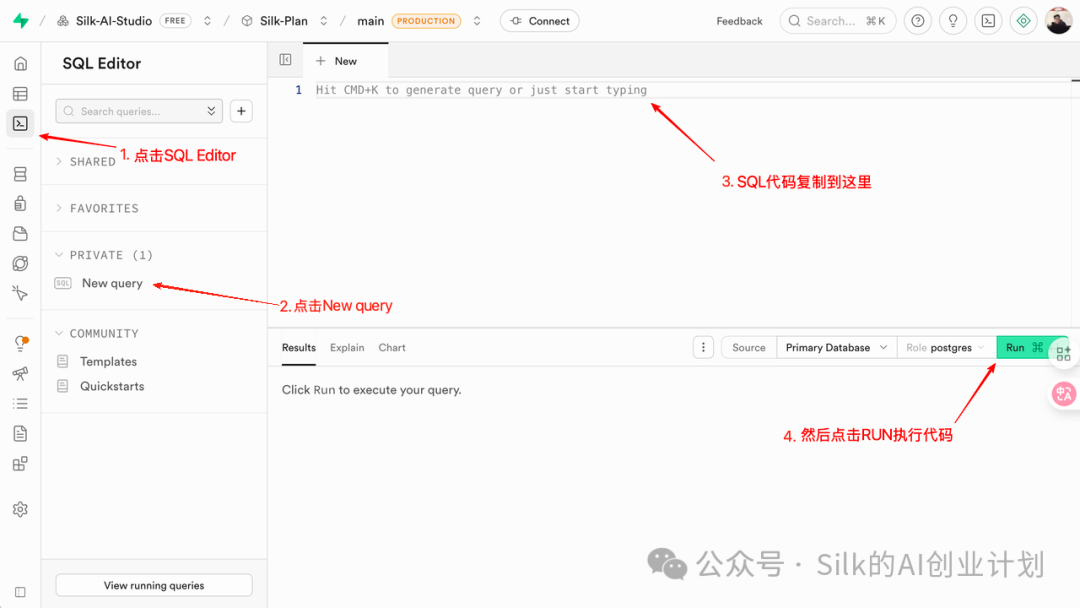Switch to the Chart tab
The height and width of the screenshot is (608, 1080).
coord(392,348)
